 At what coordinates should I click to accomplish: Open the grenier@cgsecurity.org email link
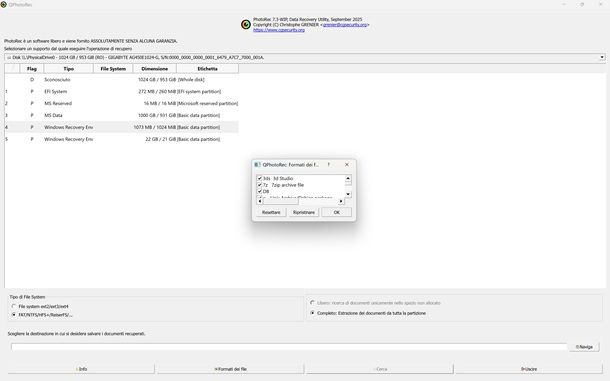click(345, 25)
